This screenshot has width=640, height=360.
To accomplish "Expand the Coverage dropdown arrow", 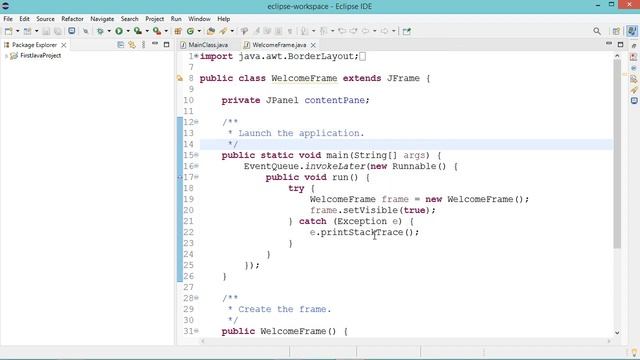I will tap(147, 31).
